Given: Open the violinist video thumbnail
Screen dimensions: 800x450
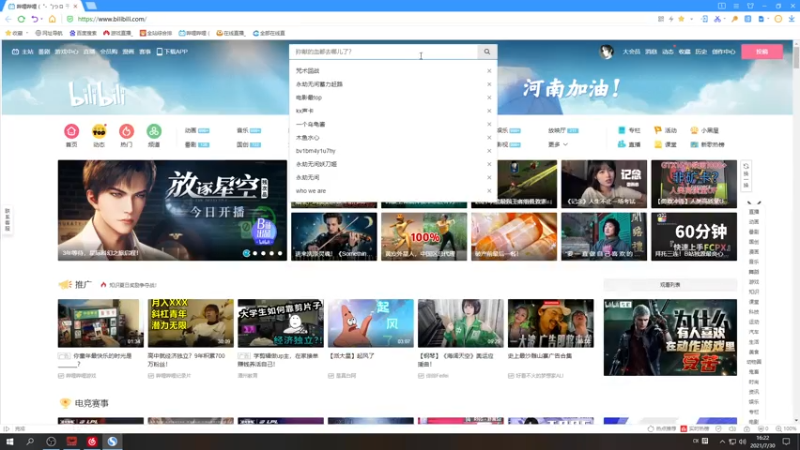Looking at the screenshot, I should 334,237.
